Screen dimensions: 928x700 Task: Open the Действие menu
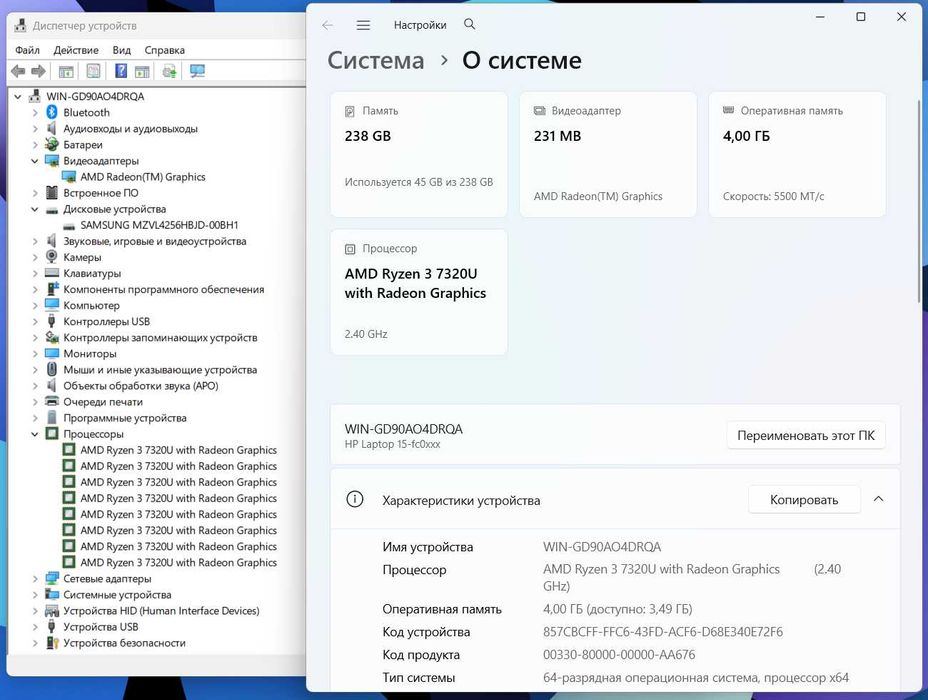[76, 50]
